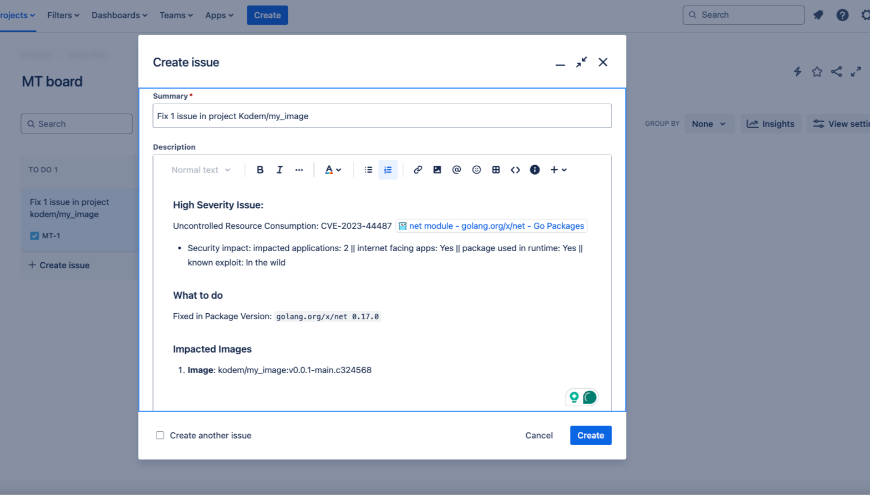
Task: Insert bullet list
Action: pos(368,170)
